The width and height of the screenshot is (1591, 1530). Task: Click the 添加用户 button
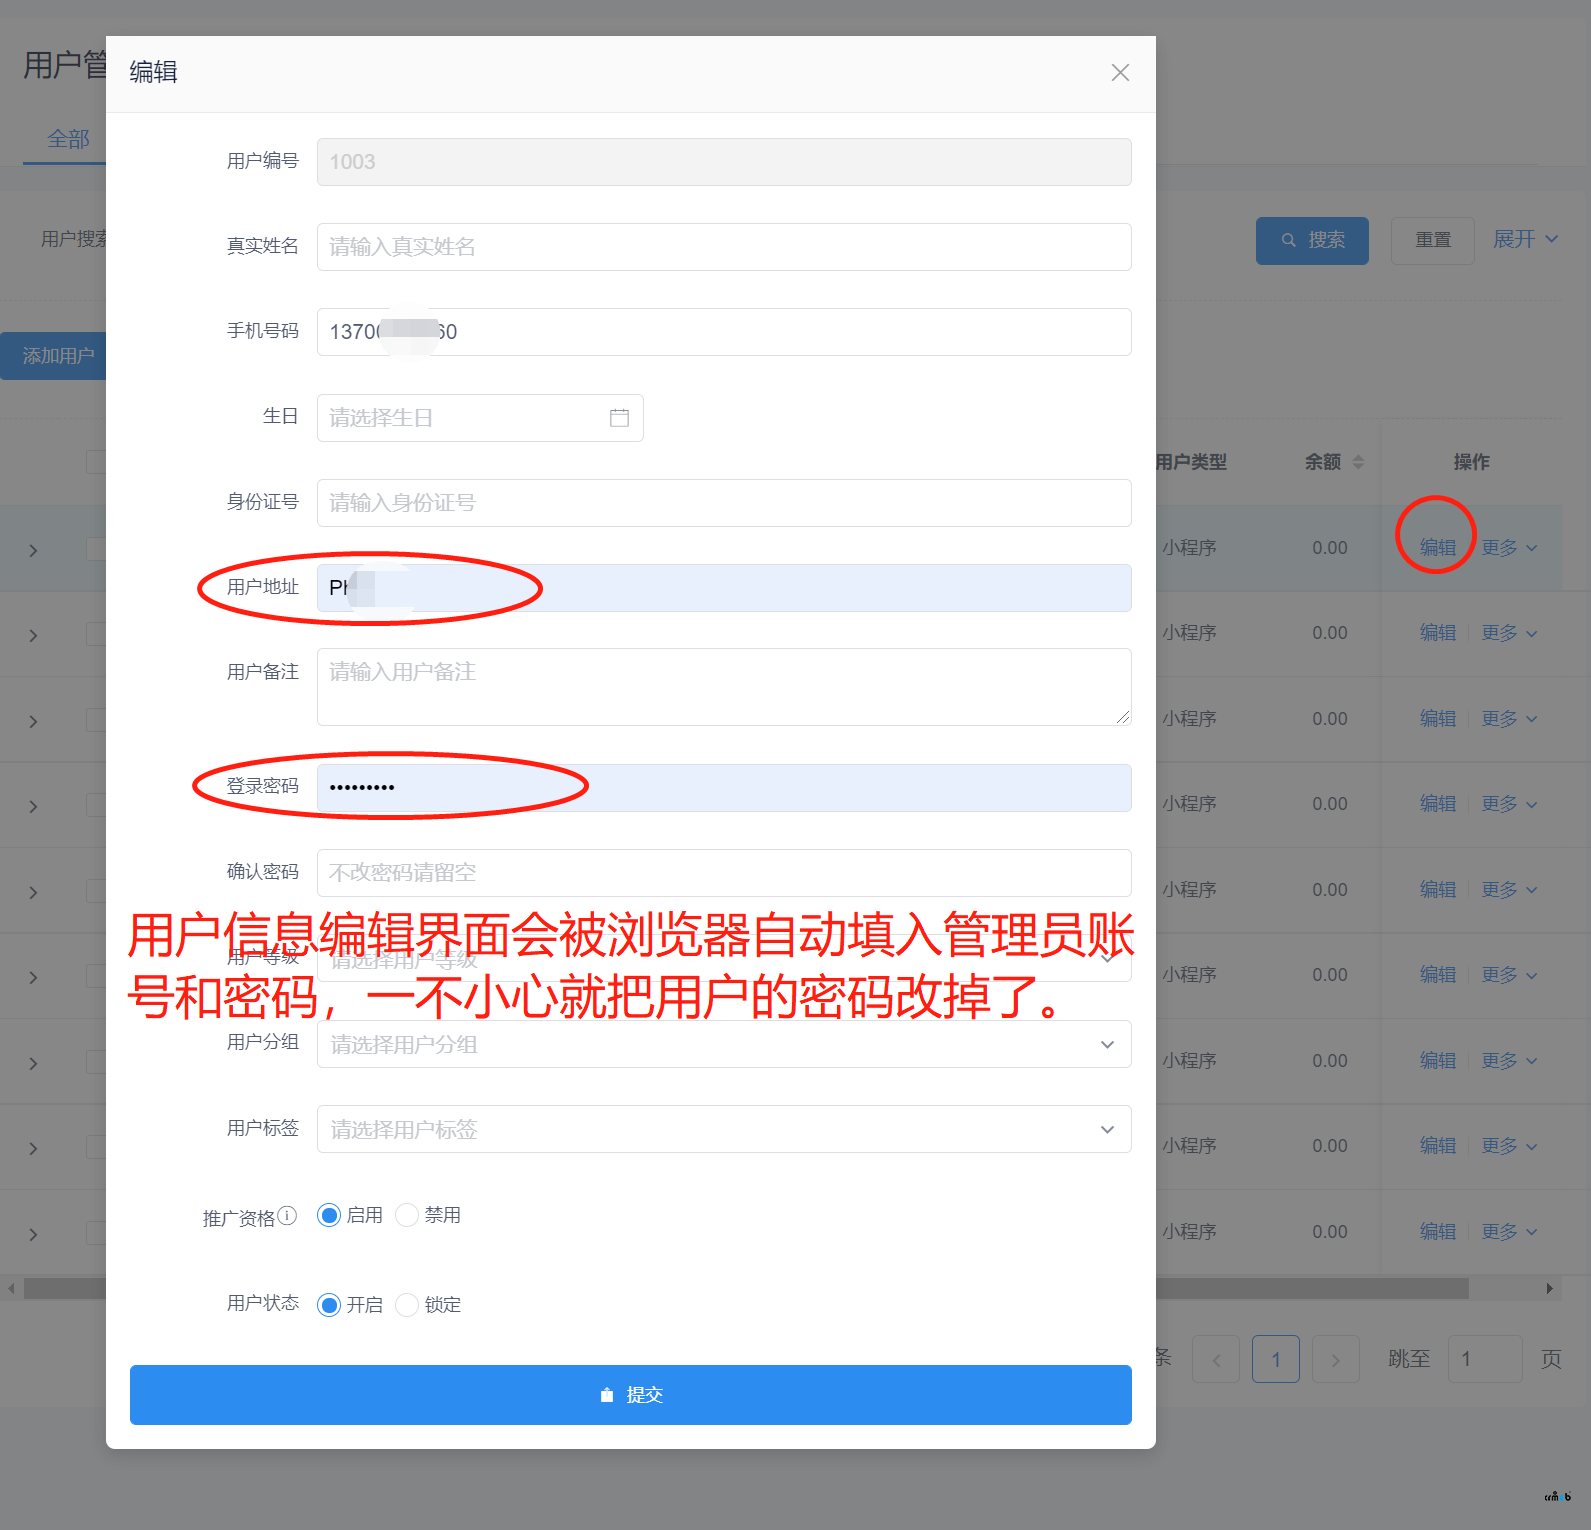click(x=54, y=356)
